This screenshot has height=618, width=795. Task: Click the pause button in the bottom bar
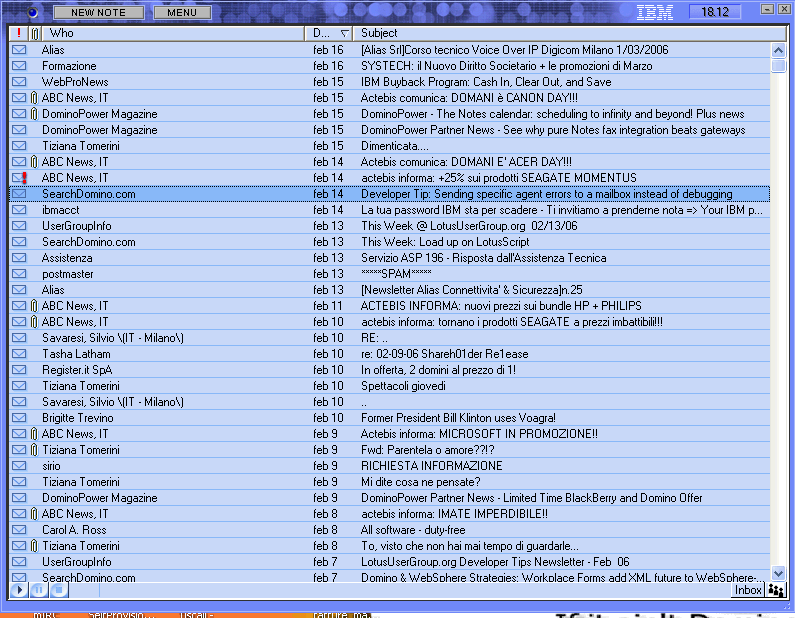coord(39,590)
